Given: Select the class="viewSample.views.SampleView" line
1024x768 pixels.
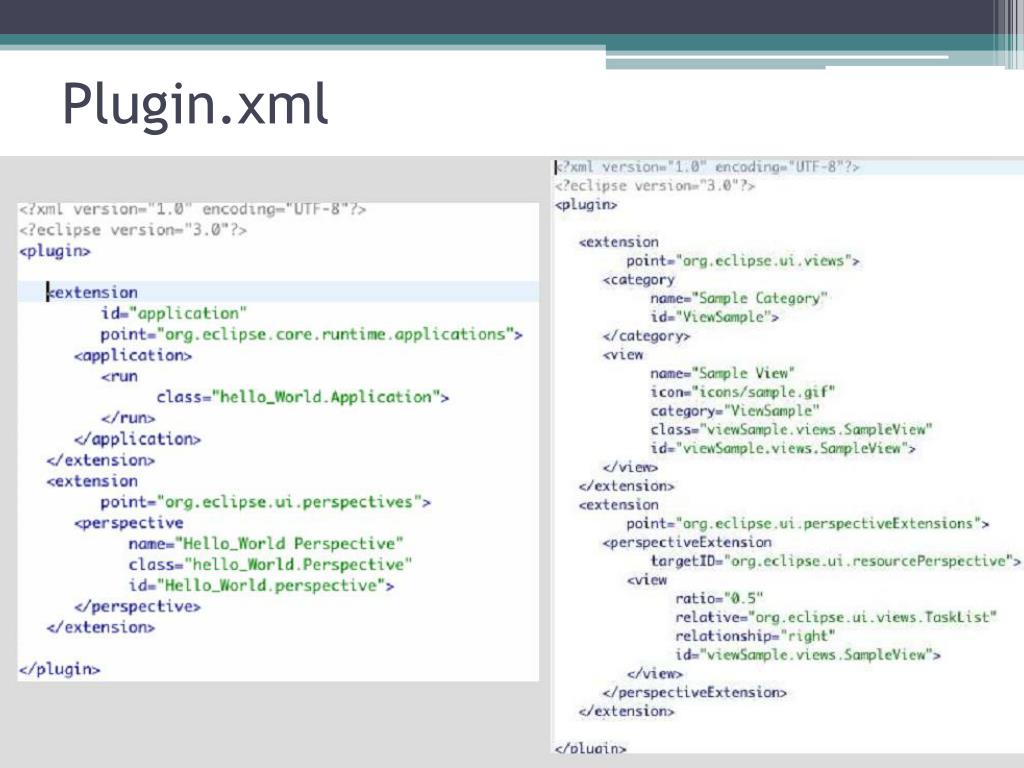Looking at the screenshot, I should tap(791, 430).
